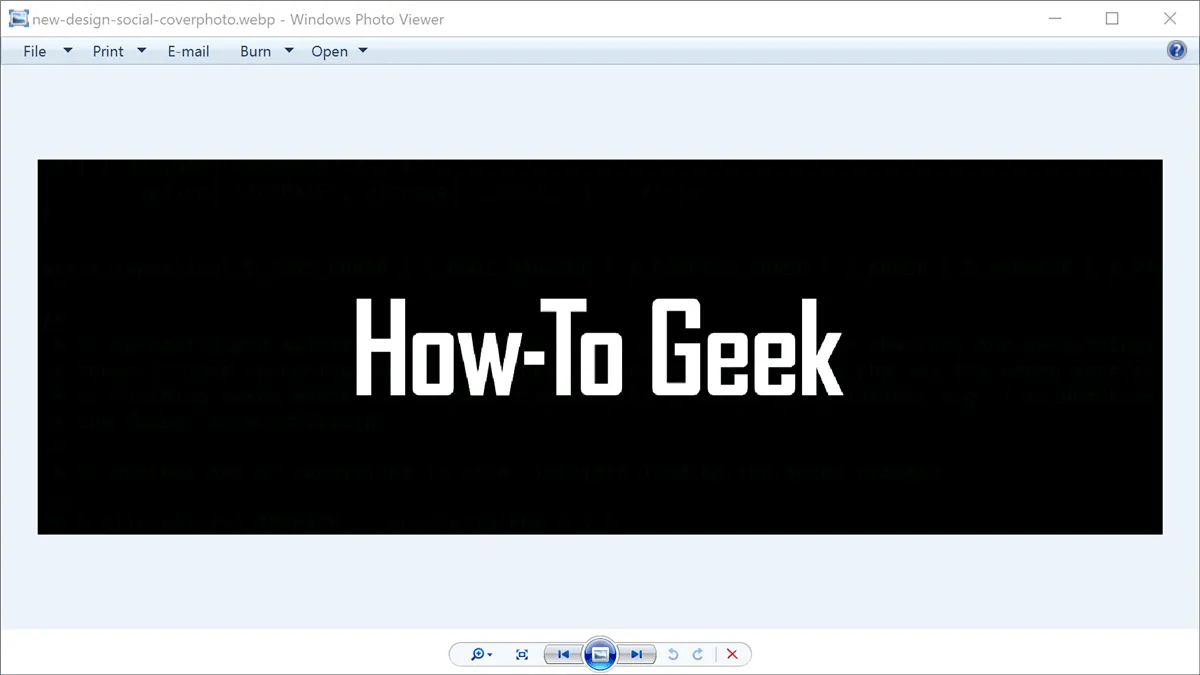Go to the next image
Screen dimensions: 1200x675
pos(637,654)
